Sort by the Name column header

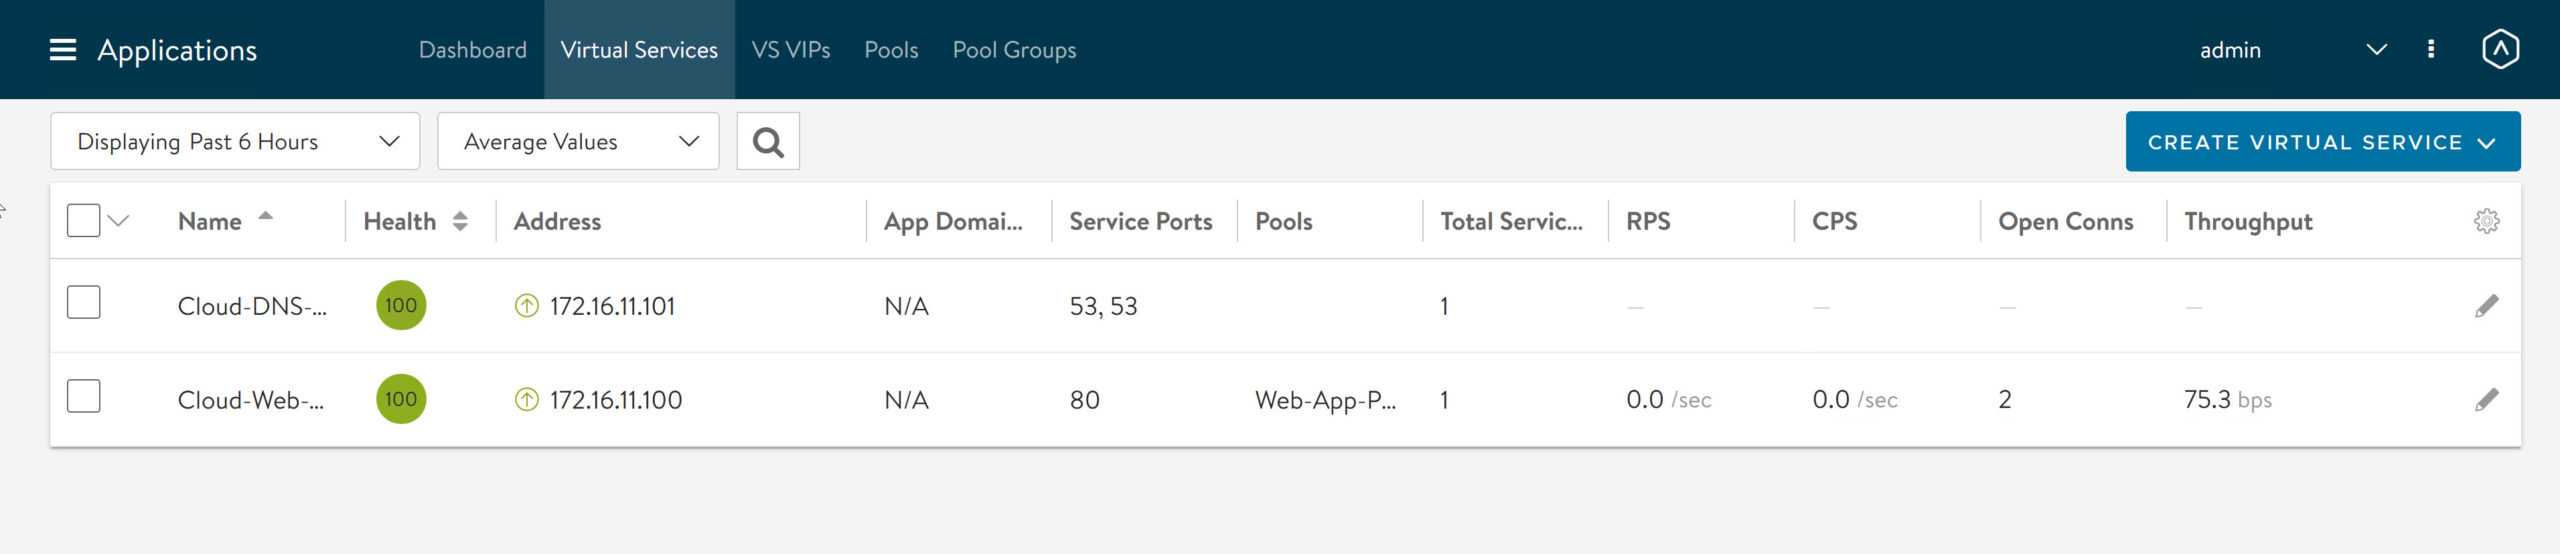pos(210,221)
